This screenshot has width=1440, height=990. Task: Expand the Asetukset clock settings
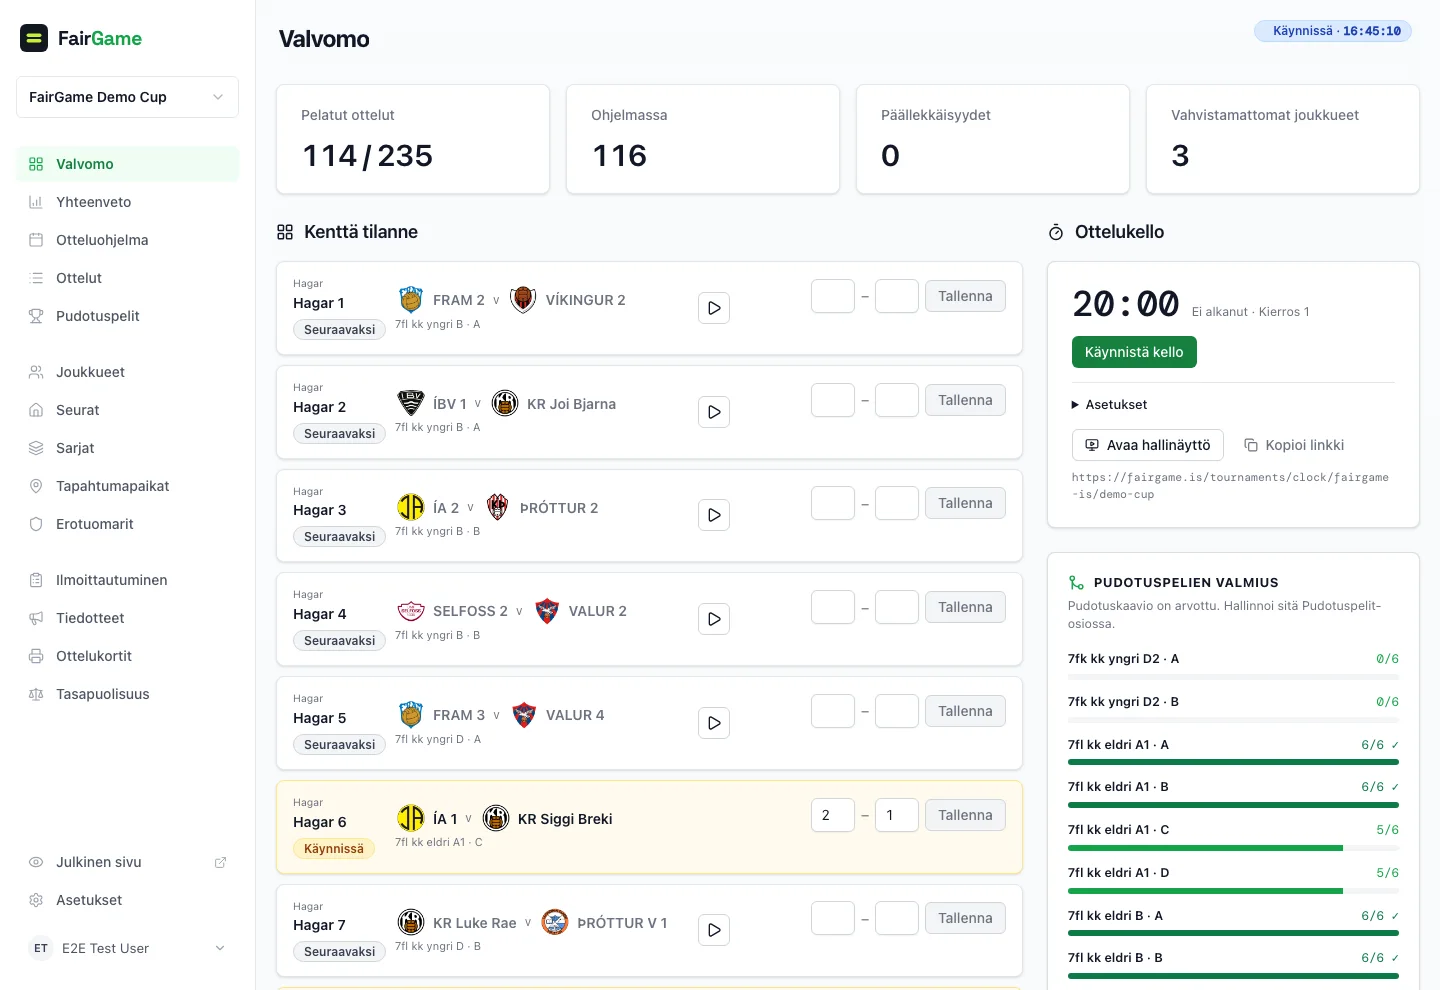click(1109, 405)
